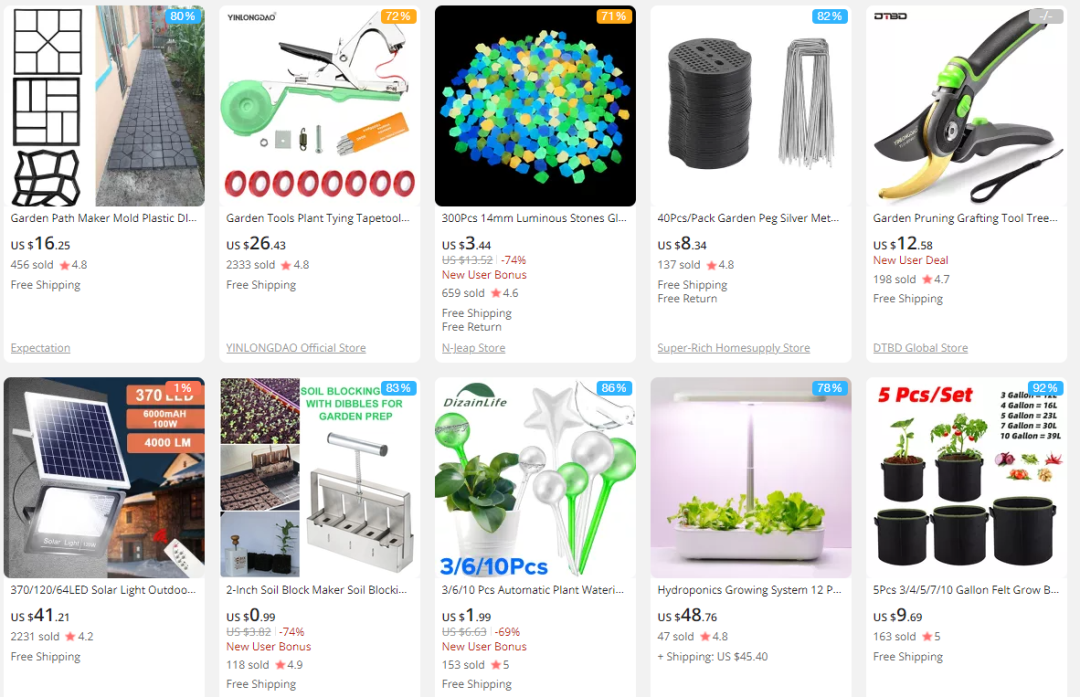Open the Luminous Stones product image

535,106
